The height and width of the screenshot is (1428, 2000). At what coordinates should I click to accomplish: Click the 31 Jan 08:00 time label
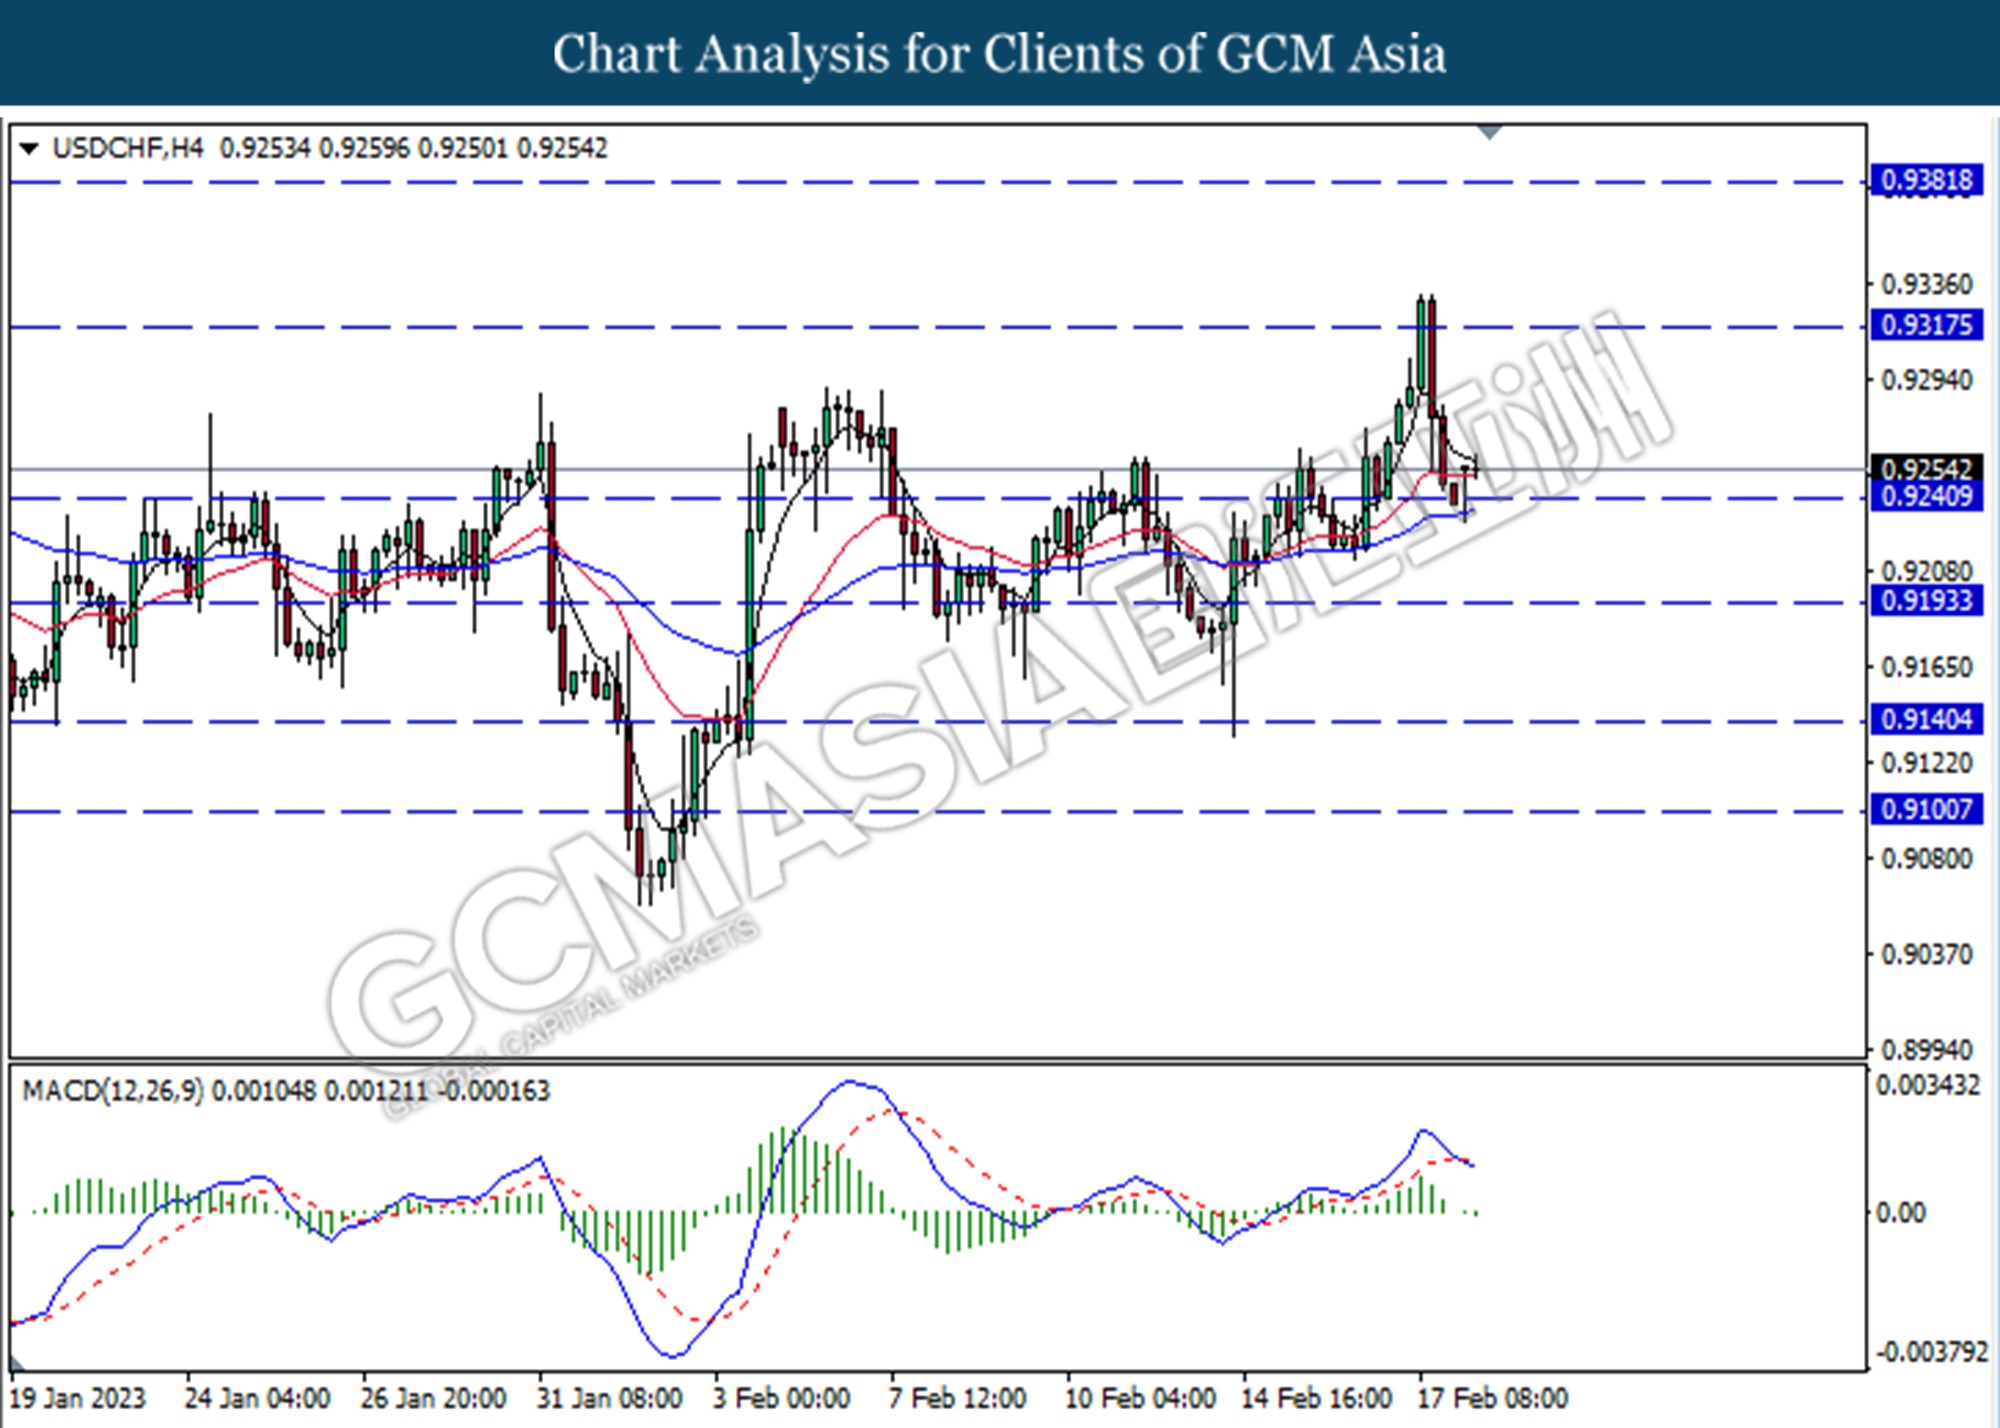click(609, 1398)
